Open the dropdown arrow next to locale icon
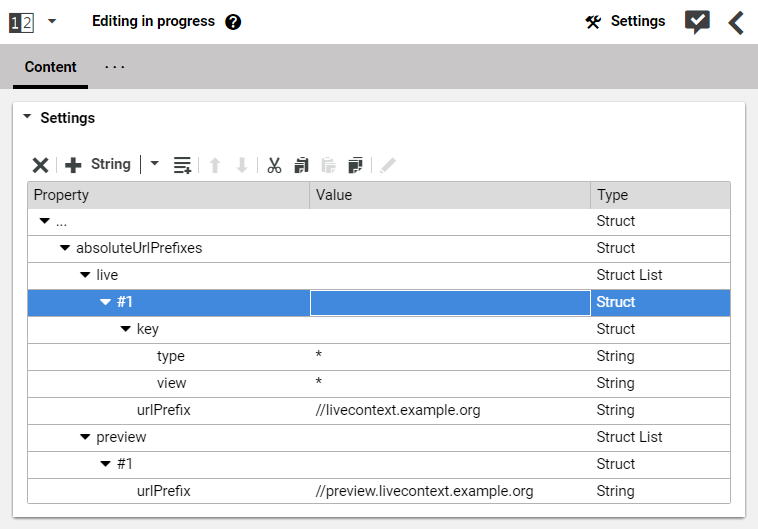This screenshot has width=758, height=529. click(x=52, y=21)
